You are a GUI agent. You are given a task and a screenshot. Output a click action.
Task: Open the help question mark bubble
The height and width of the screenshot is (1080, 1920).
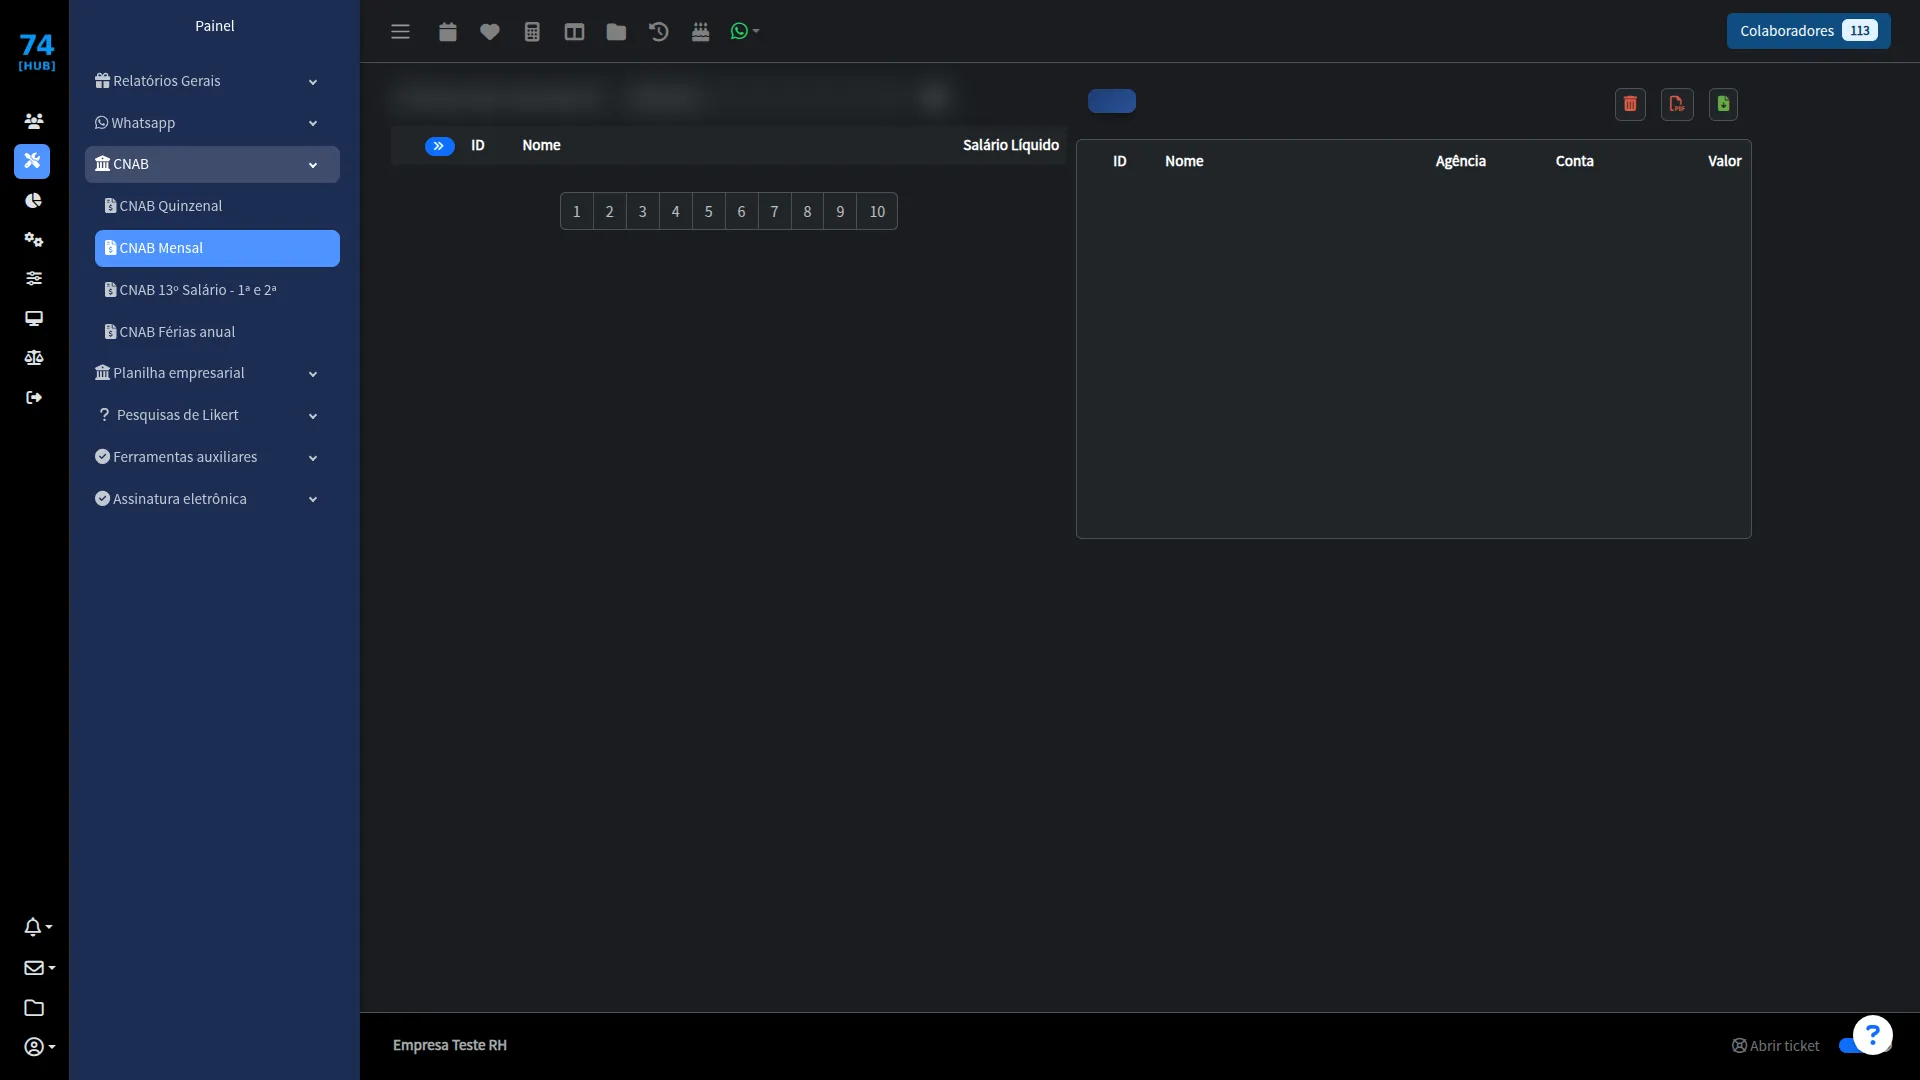(1872, 1035)
